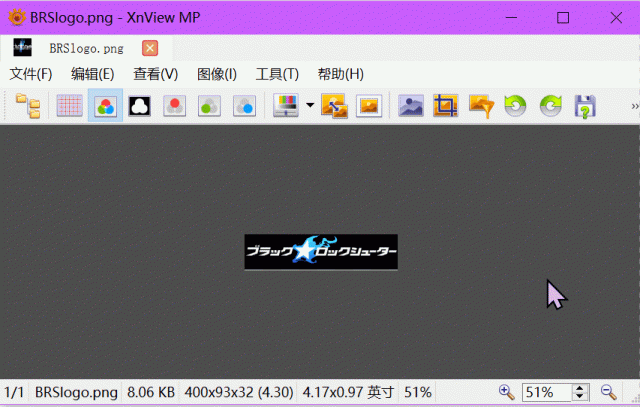640x407 pixels.
Task: Open the 编辑(E) menu
Action: (x=92, y=74)
